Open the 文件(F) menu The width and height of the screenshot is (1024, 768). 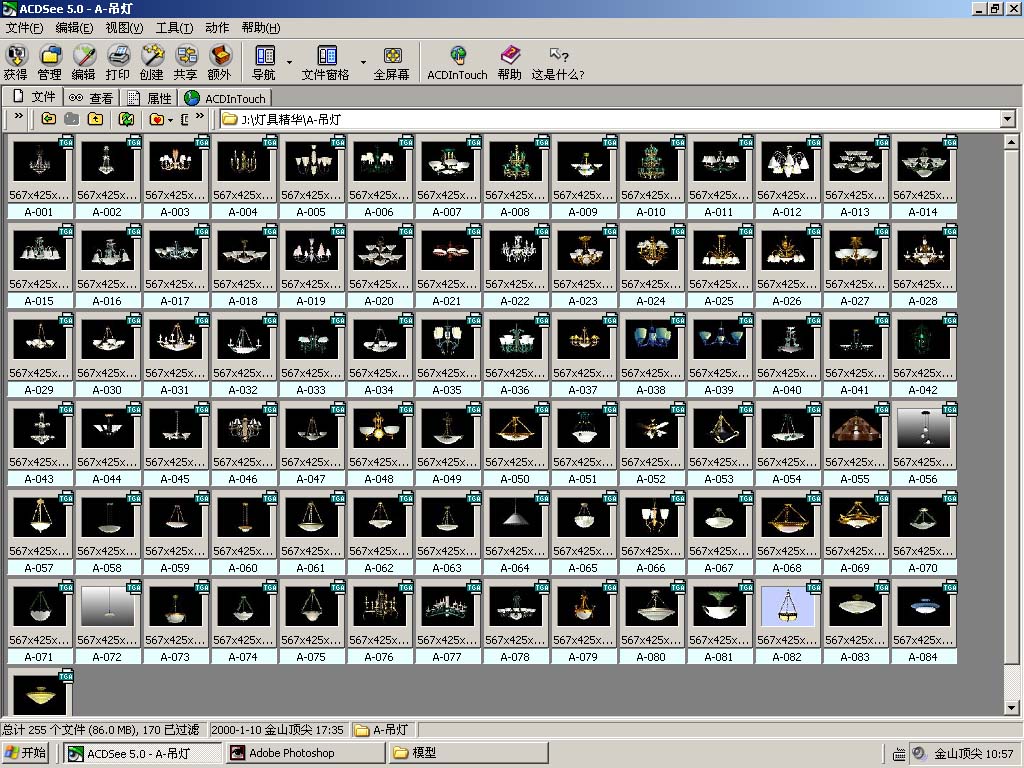tap(24, 27)
